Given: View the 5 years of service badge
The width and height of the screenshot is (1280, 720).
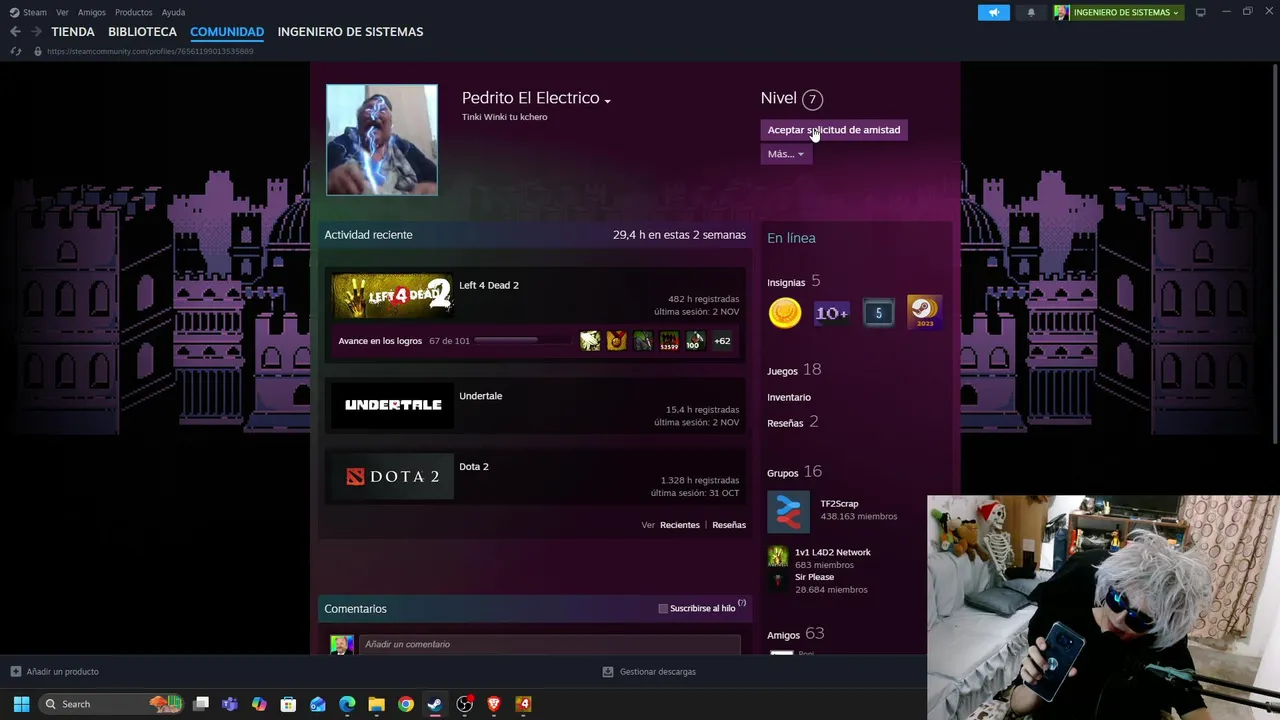Looking at the screenshot, I should [878, 313].
